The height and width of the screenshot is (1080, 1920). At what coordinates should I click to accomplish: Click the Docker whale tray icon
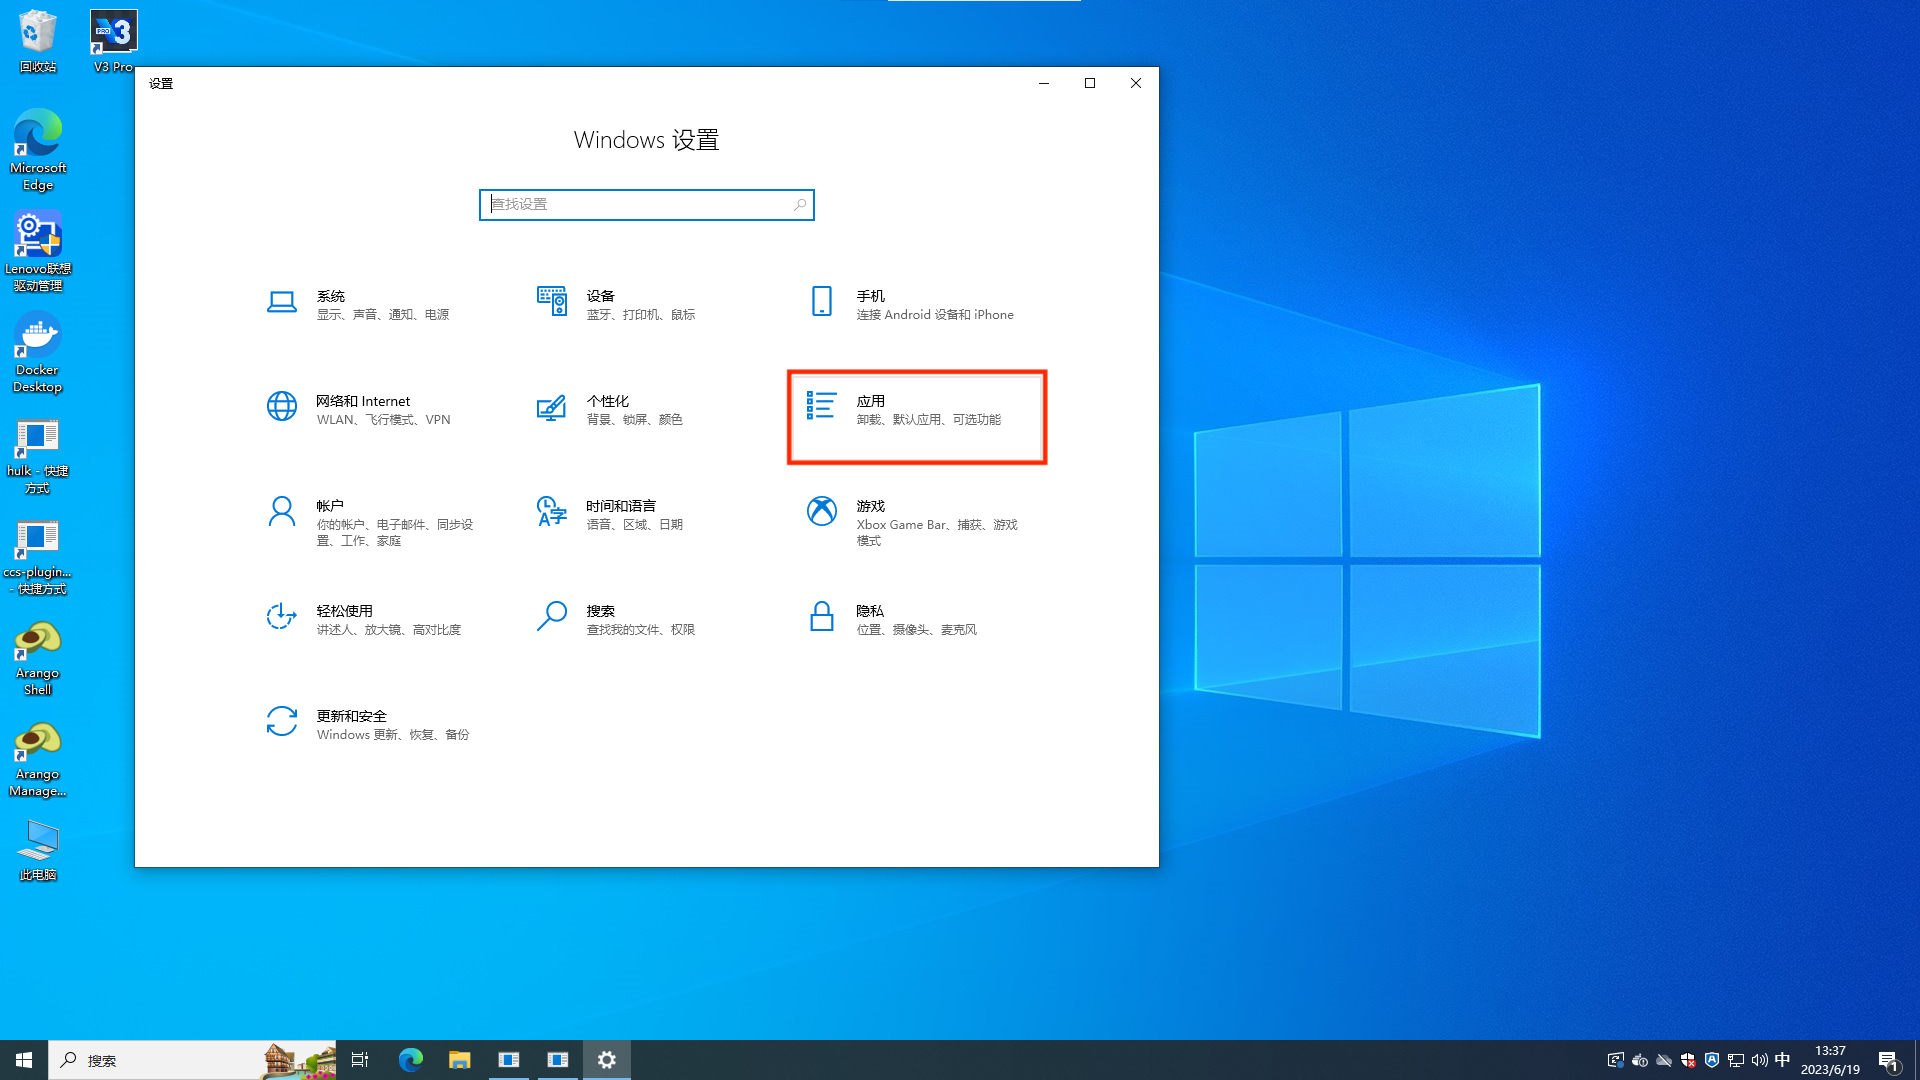click(x=1640, y=1060)
